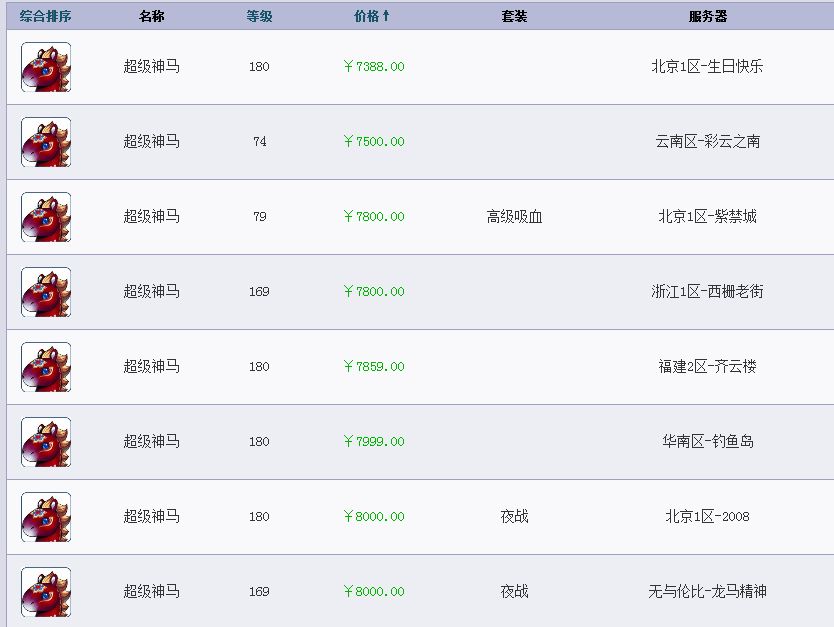This screenshot has height=627, width=834.
Task: Sort listings by 等级 header
Action: [259, 16]
